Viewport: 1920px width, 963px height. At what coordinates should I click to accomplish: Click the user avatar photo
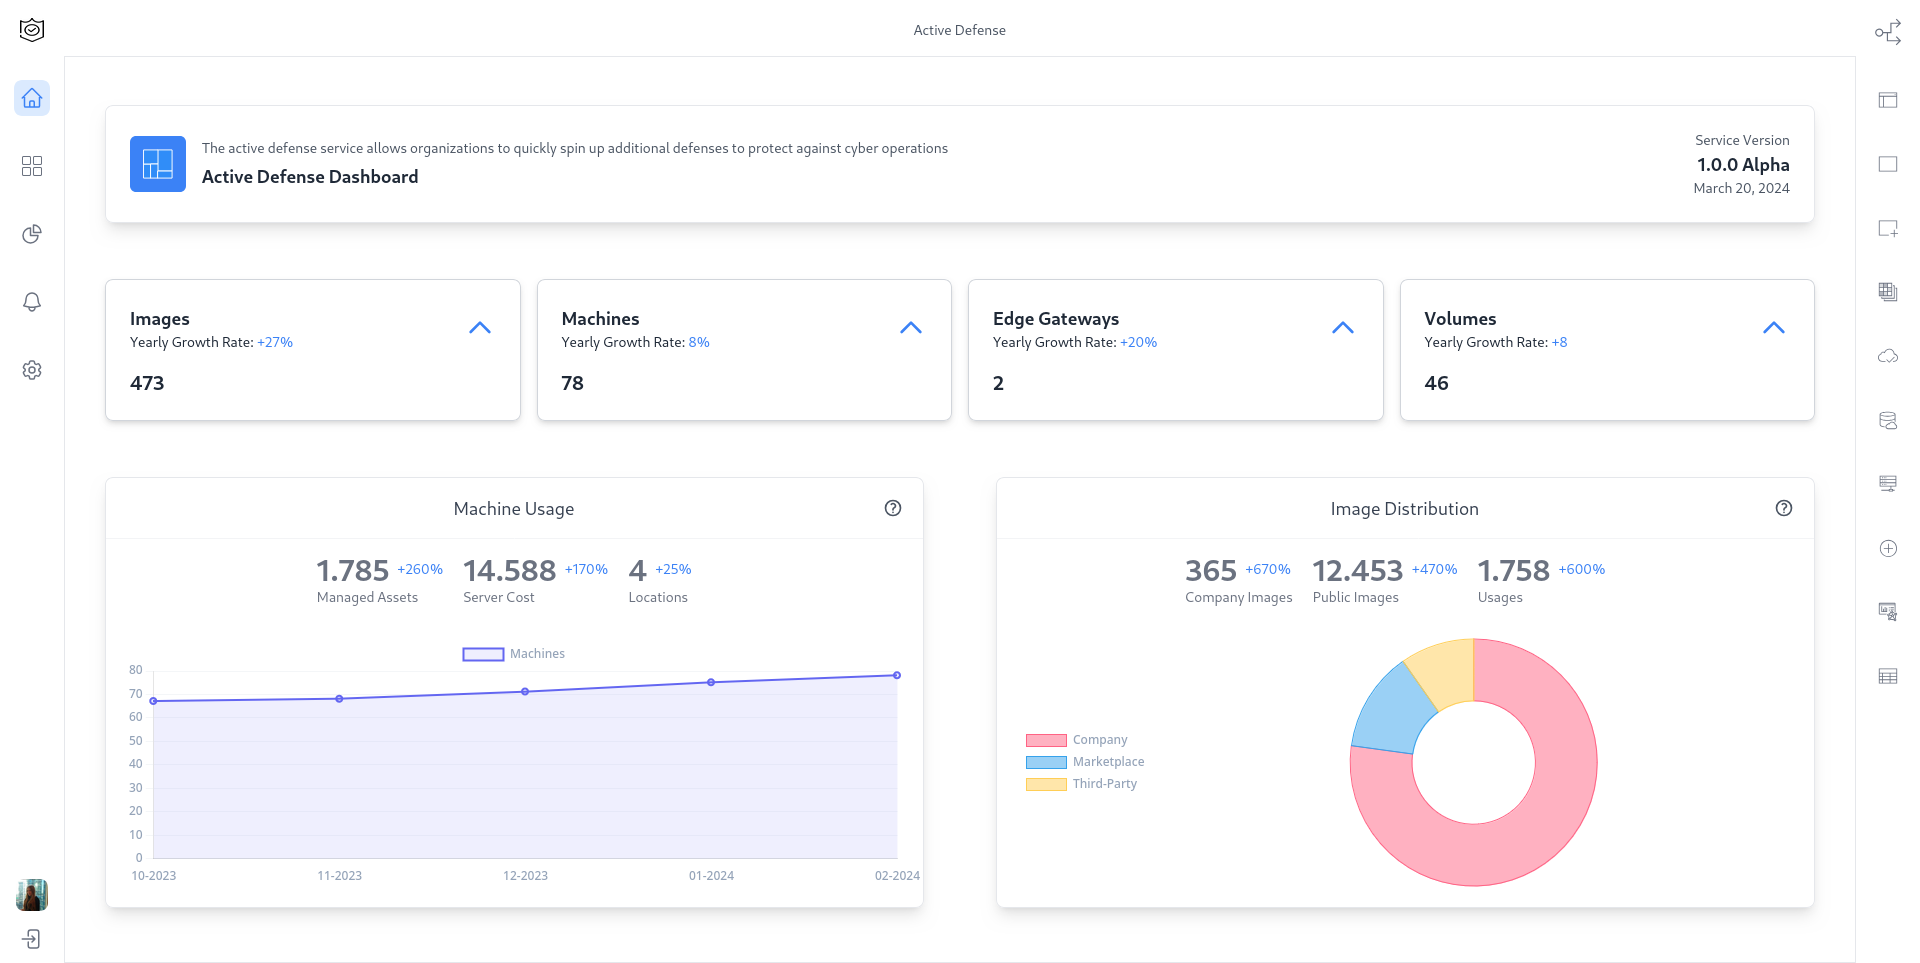[32, 895]
